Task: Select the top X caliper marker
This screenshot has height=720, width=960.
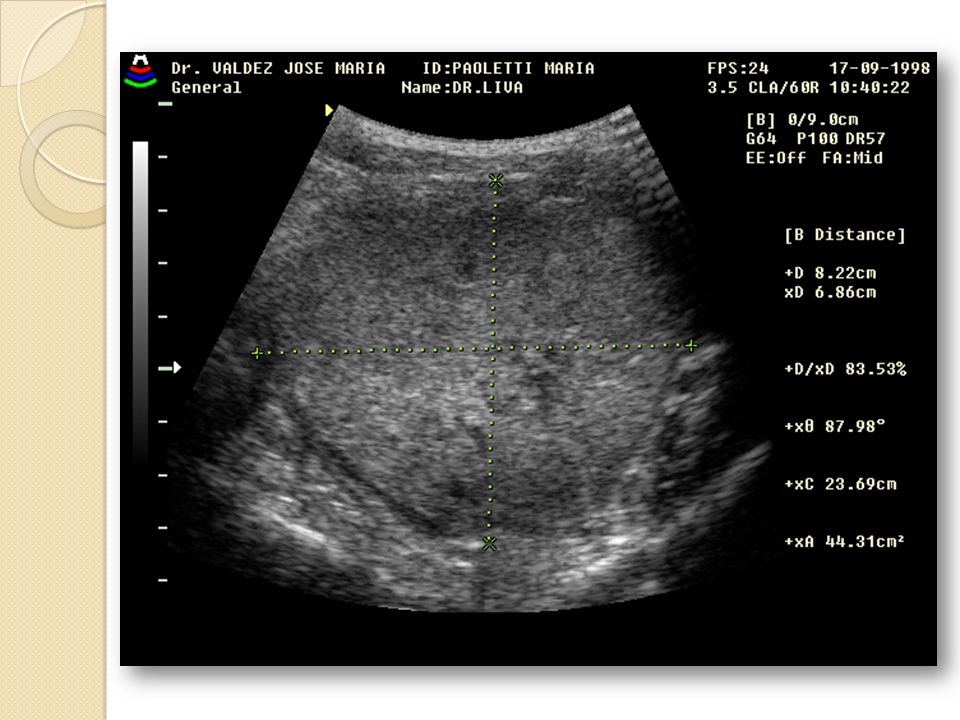Action: click(x=496, y=181)
